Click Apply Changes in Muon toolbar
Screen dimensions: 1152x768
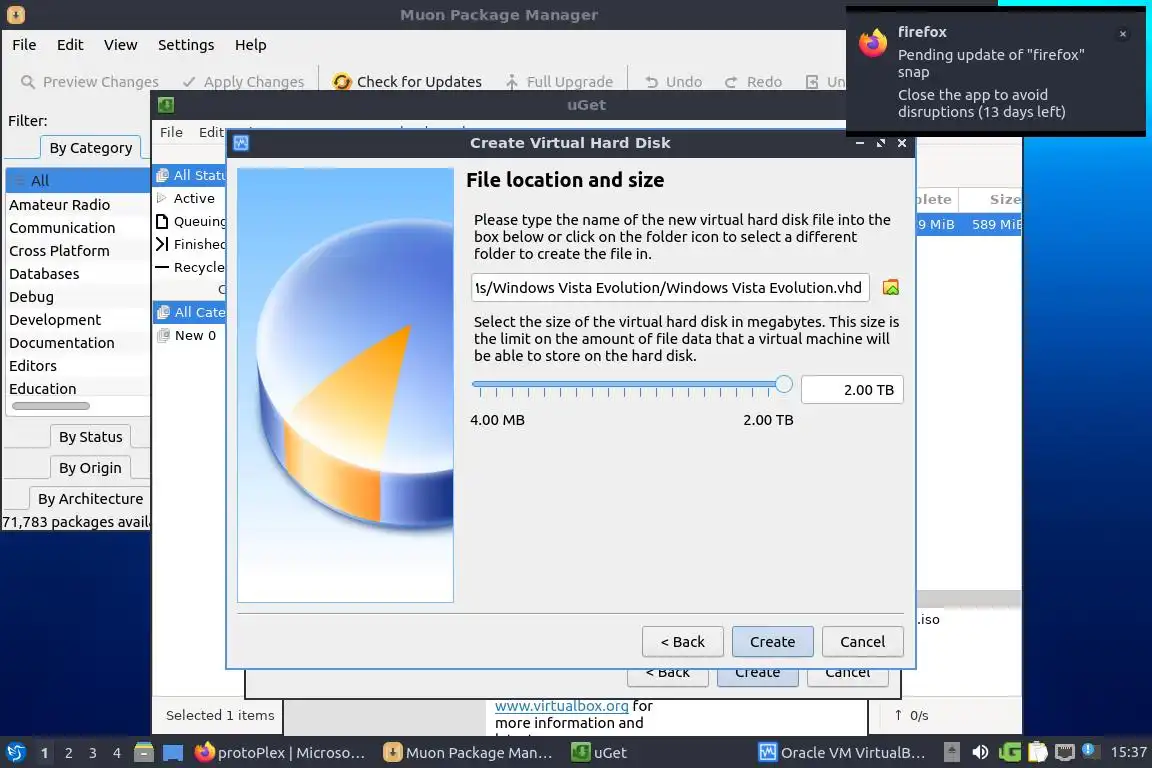coord(243,82)
